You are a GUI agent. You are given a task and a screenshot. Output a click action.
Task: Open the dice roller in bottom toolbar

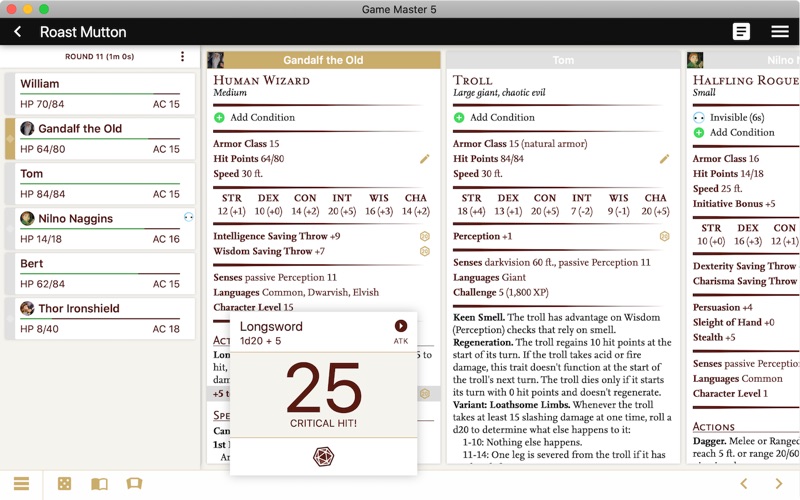pos(64,484)
